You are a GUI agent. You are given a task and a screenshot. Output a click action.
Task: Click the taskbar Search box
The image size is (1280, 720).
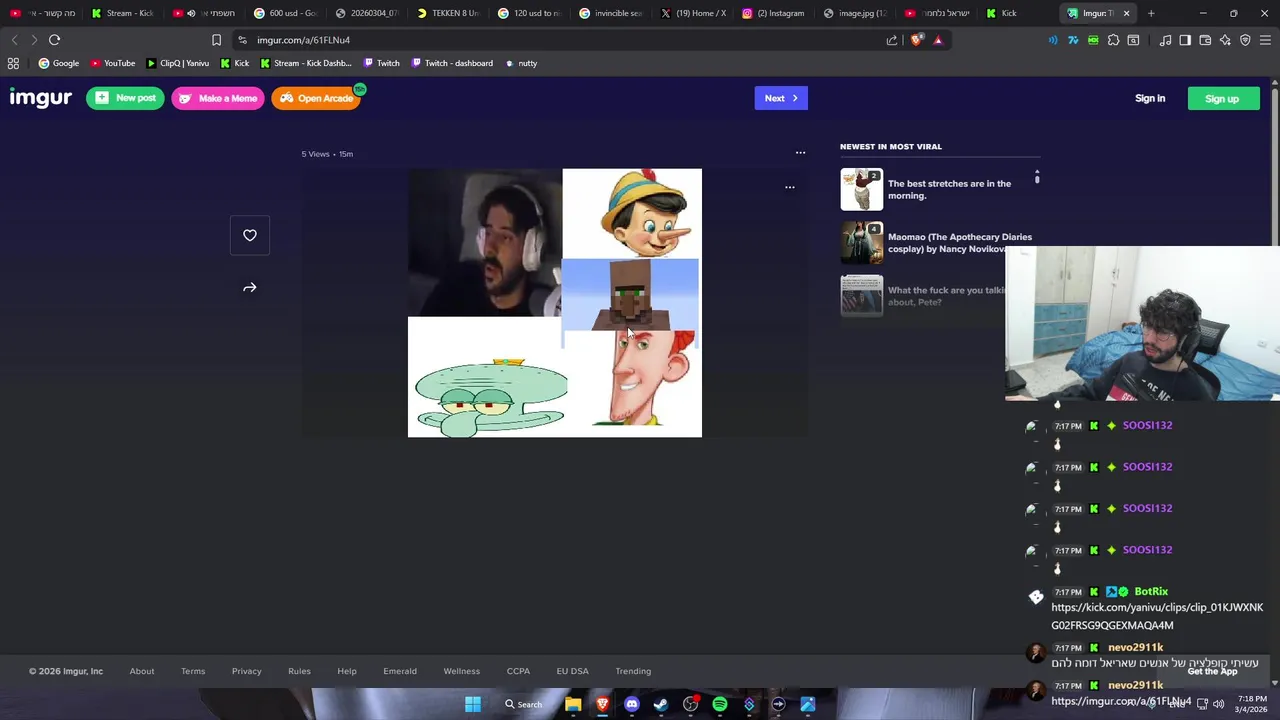[x=524, y=704]
